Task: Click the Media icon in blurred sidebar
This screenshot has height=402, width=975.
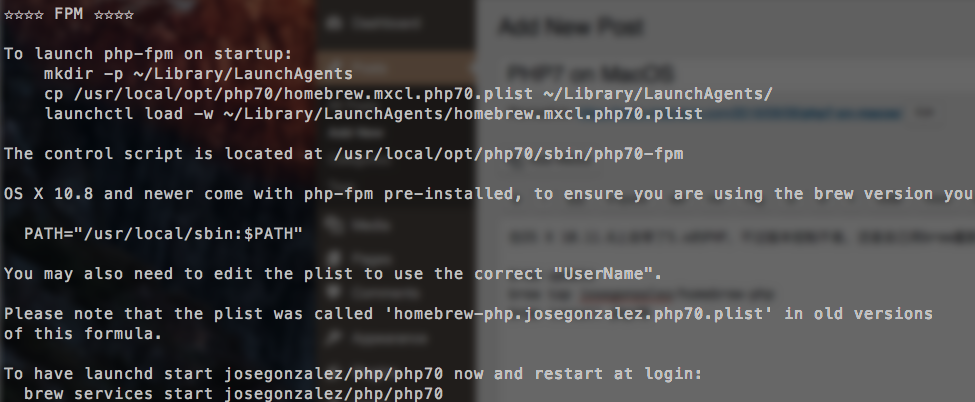Action: coord(333,227)
